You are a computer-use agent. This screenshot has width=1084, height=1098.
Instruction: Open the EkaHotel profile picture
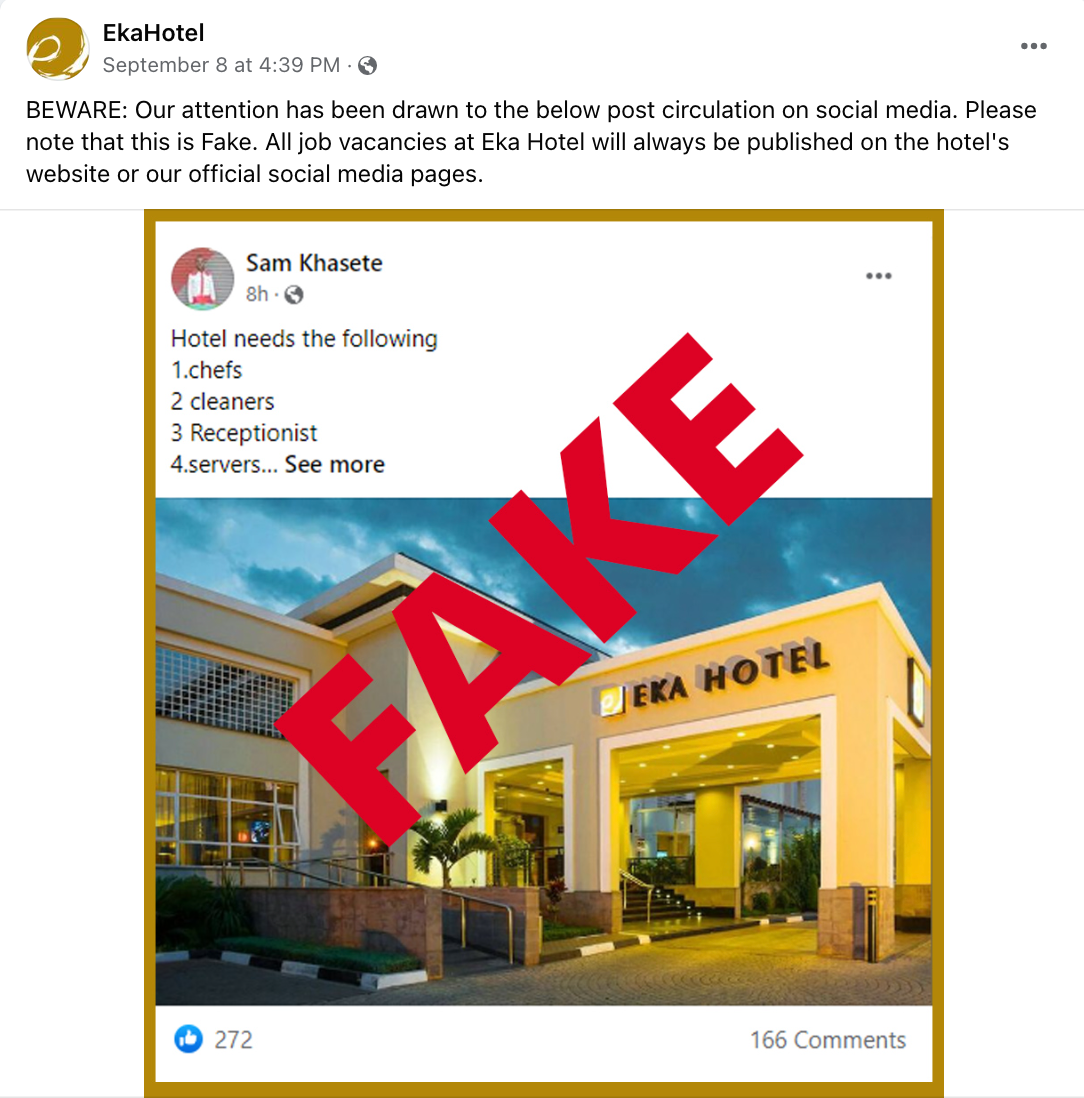pyautogui.click(x=57, y=48)
